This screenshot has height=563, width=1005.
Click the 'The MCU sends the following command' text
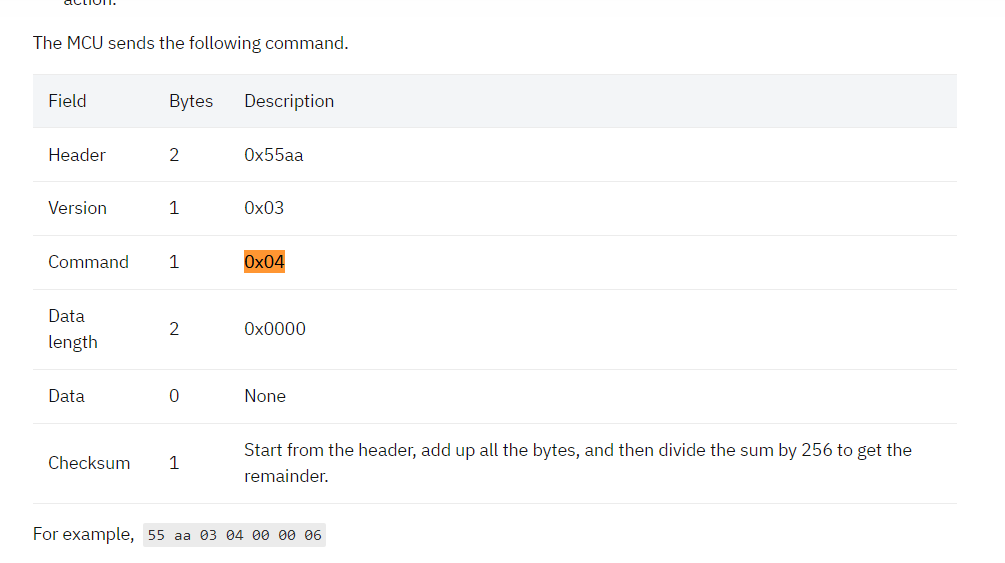click(x=190, y=43)
